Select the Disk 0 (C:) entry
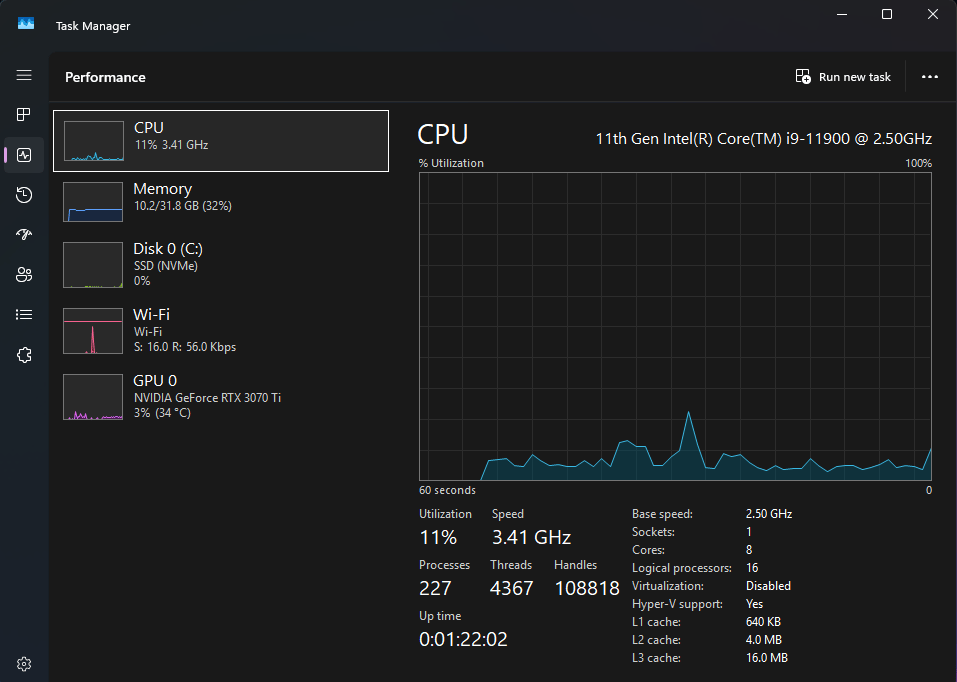957x682 pixels. [x=221, y=264]
